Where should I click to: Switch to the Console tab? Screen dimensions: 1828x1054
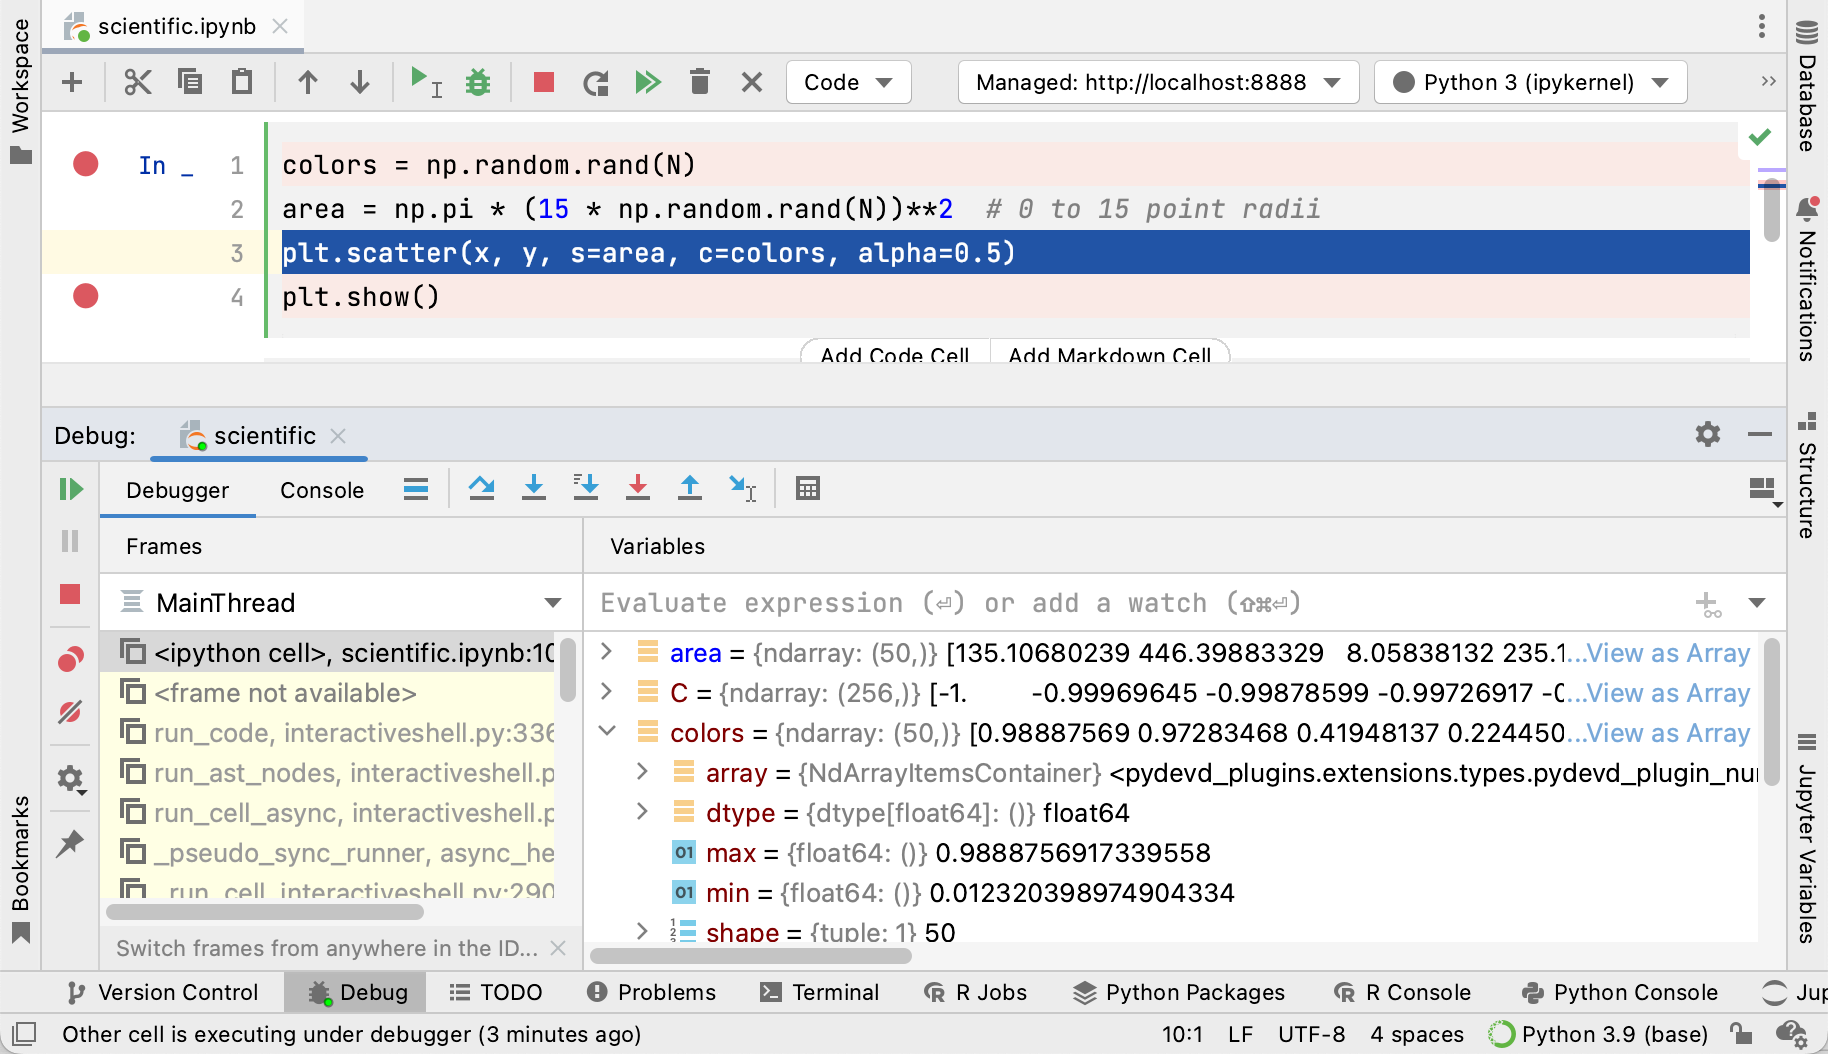pyautogui.click(x=321, y=490)
